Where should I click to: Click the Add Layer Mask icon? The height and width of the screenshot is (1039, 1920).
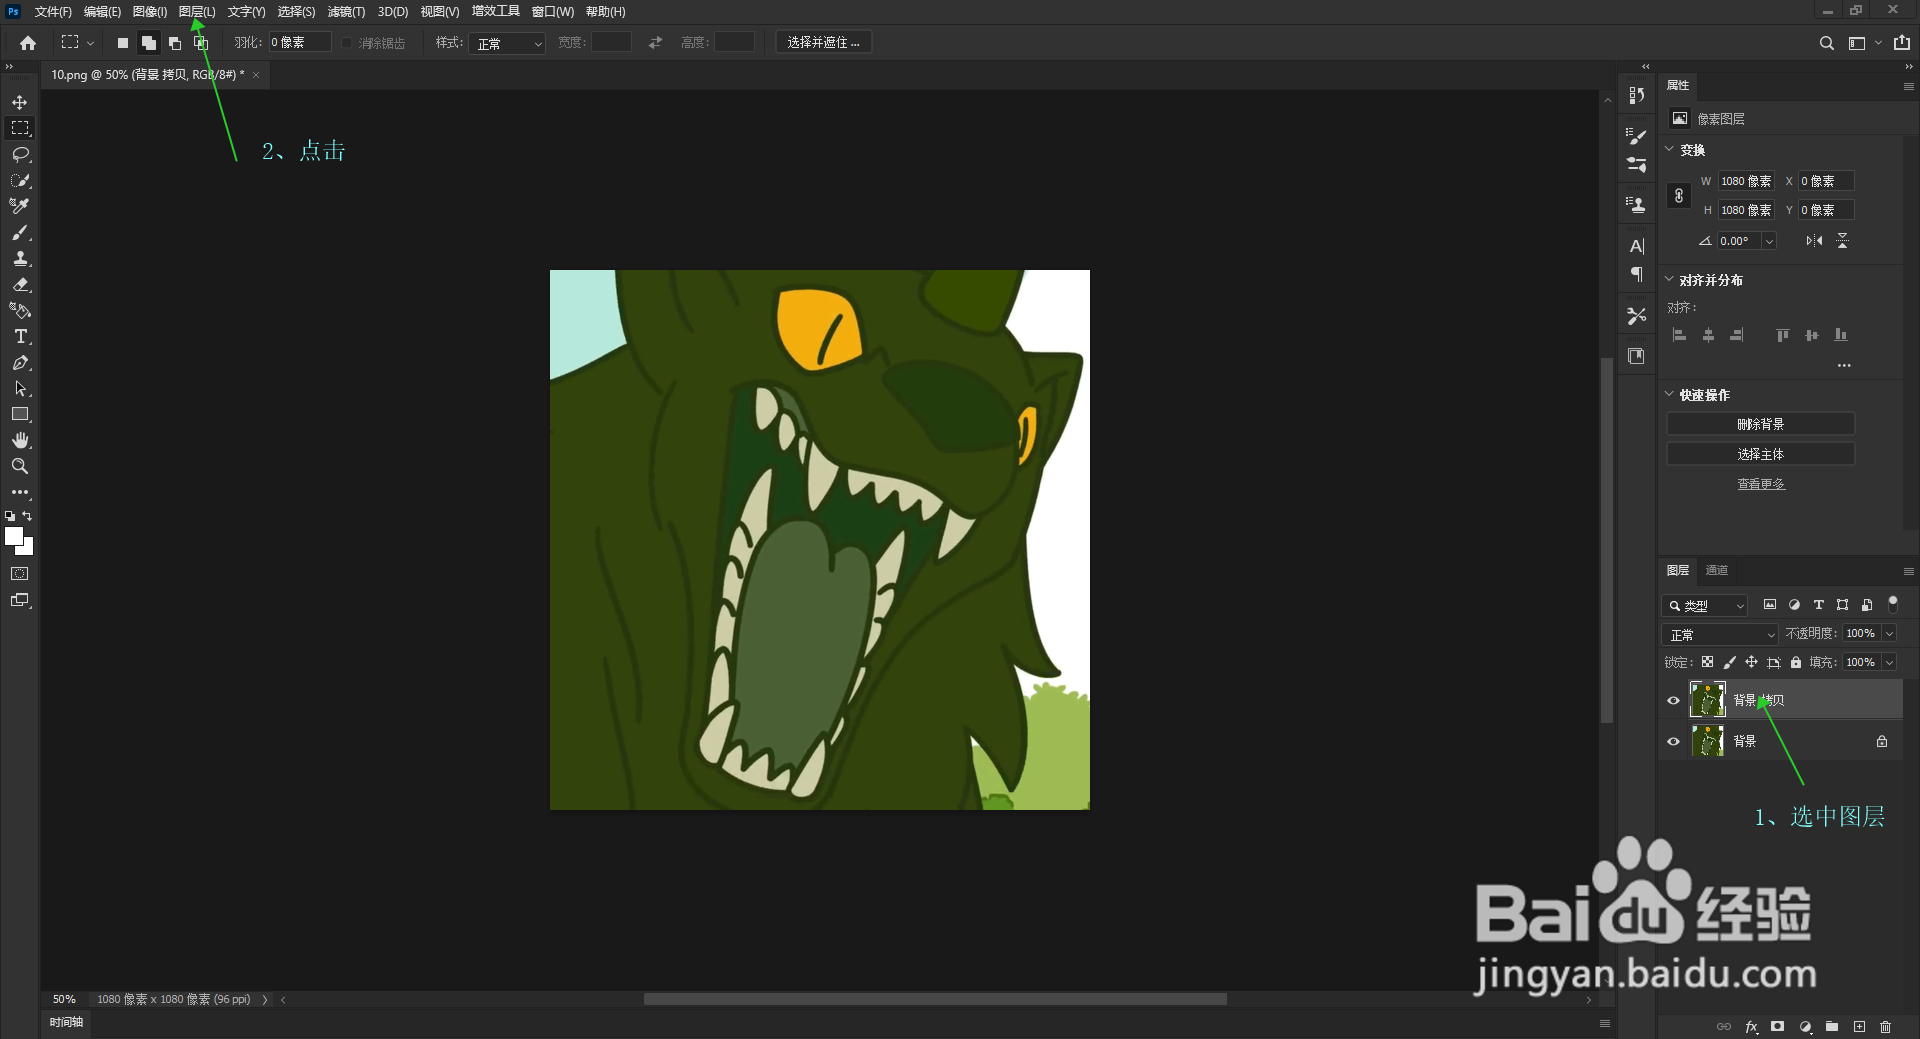pyautogui.click(x=1777, y=1026)
